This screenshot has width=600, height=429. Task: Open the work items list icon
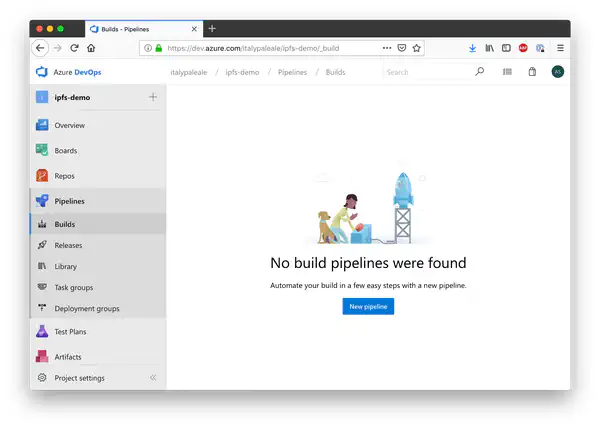pos(507,72)
